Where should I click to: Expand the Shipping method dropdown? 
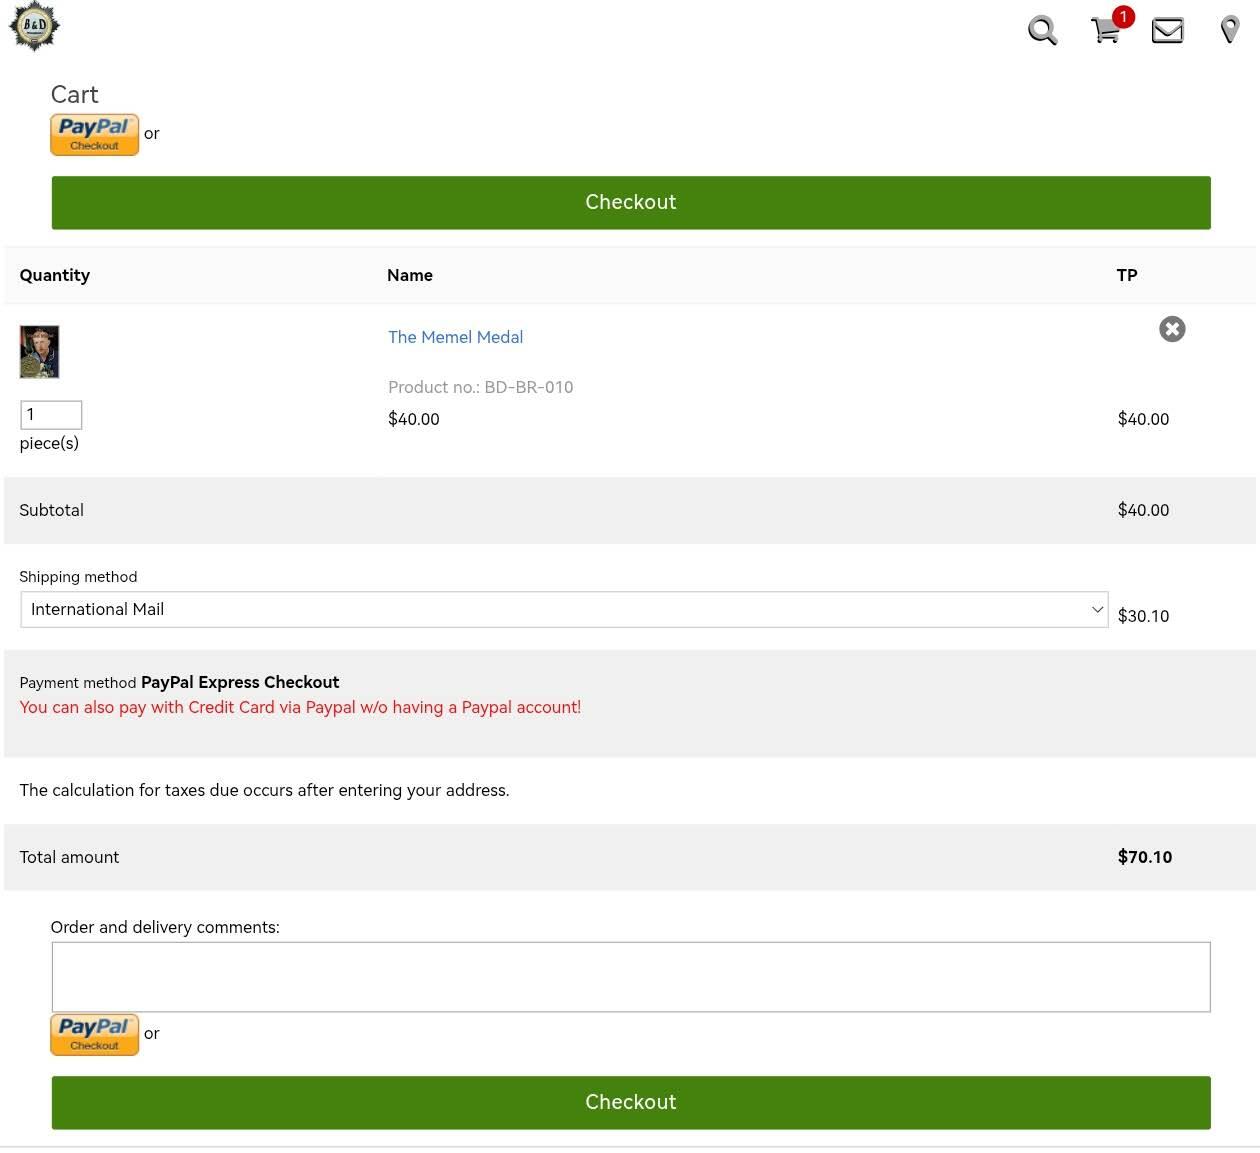point(564,610)
